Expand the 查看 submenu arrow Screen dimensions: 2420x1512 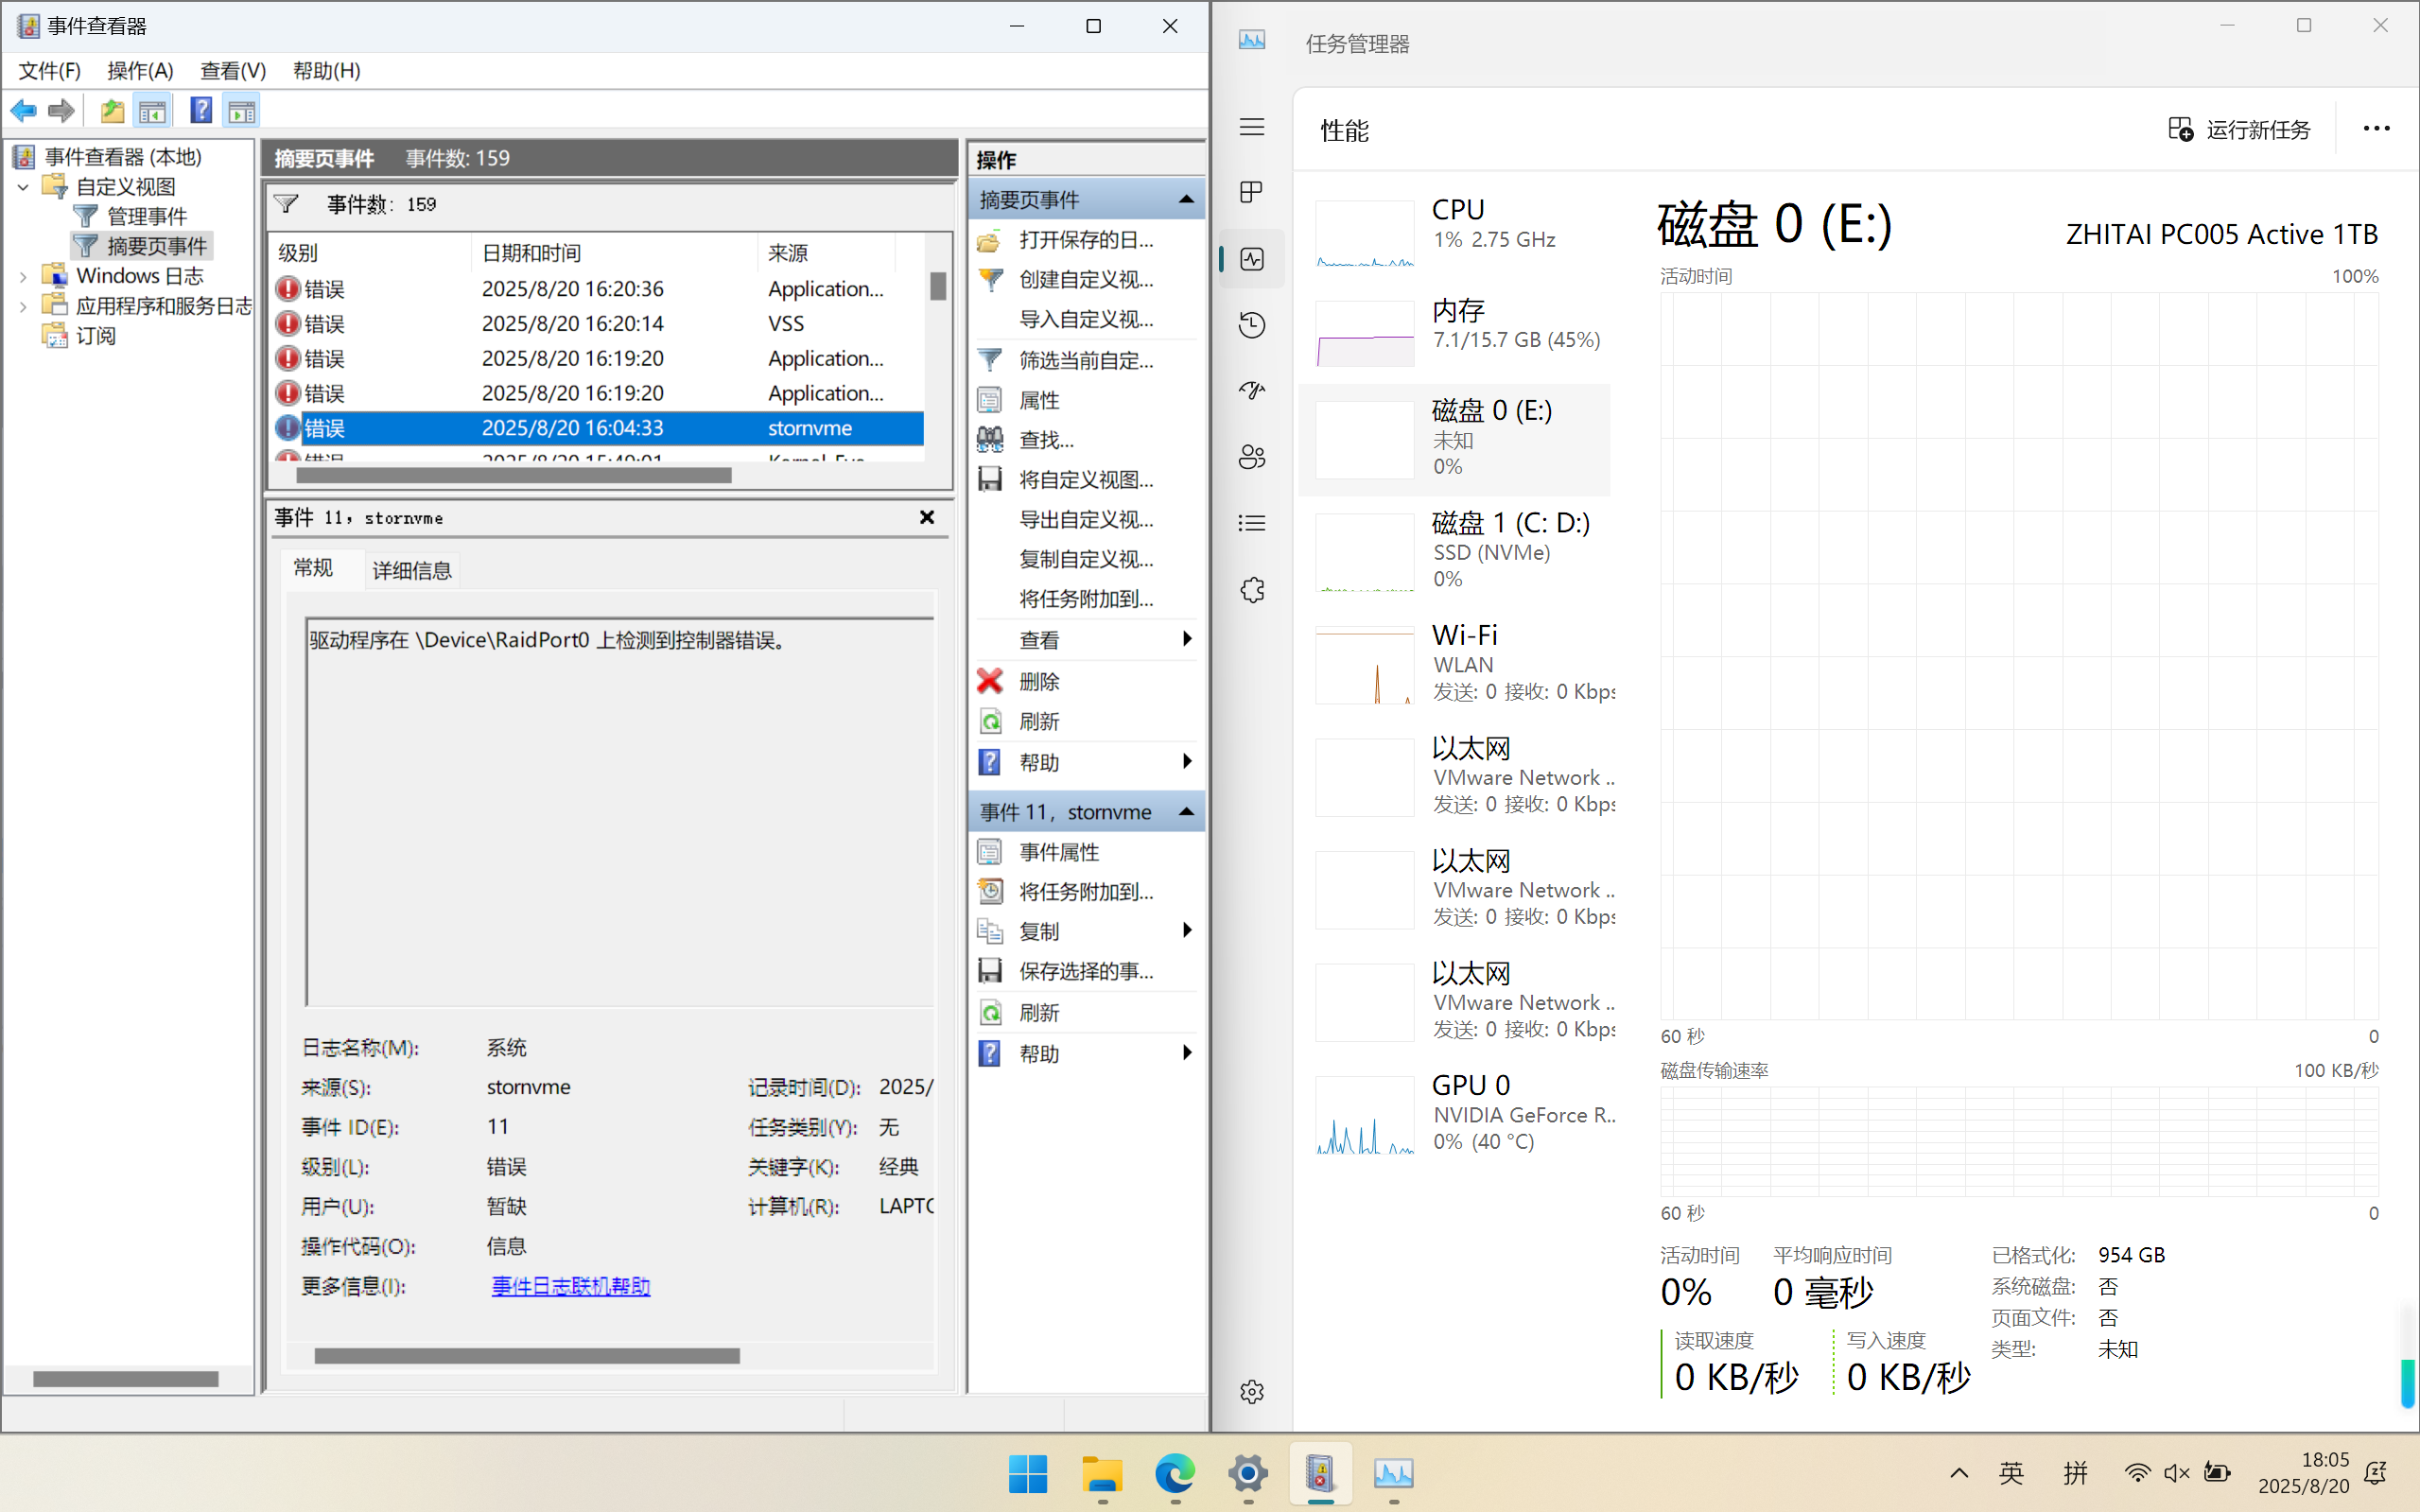click(x=1187, y=639)
